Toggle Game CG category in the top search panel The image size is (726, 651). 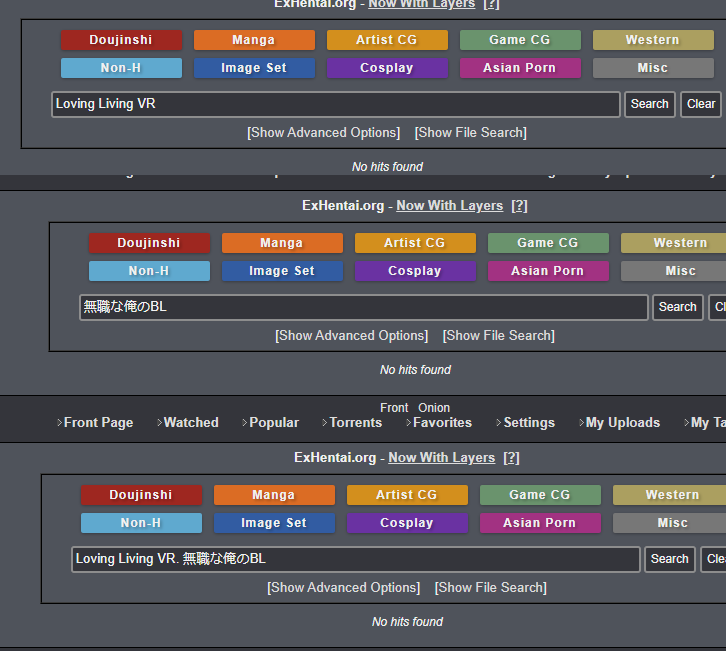(520, 40)
